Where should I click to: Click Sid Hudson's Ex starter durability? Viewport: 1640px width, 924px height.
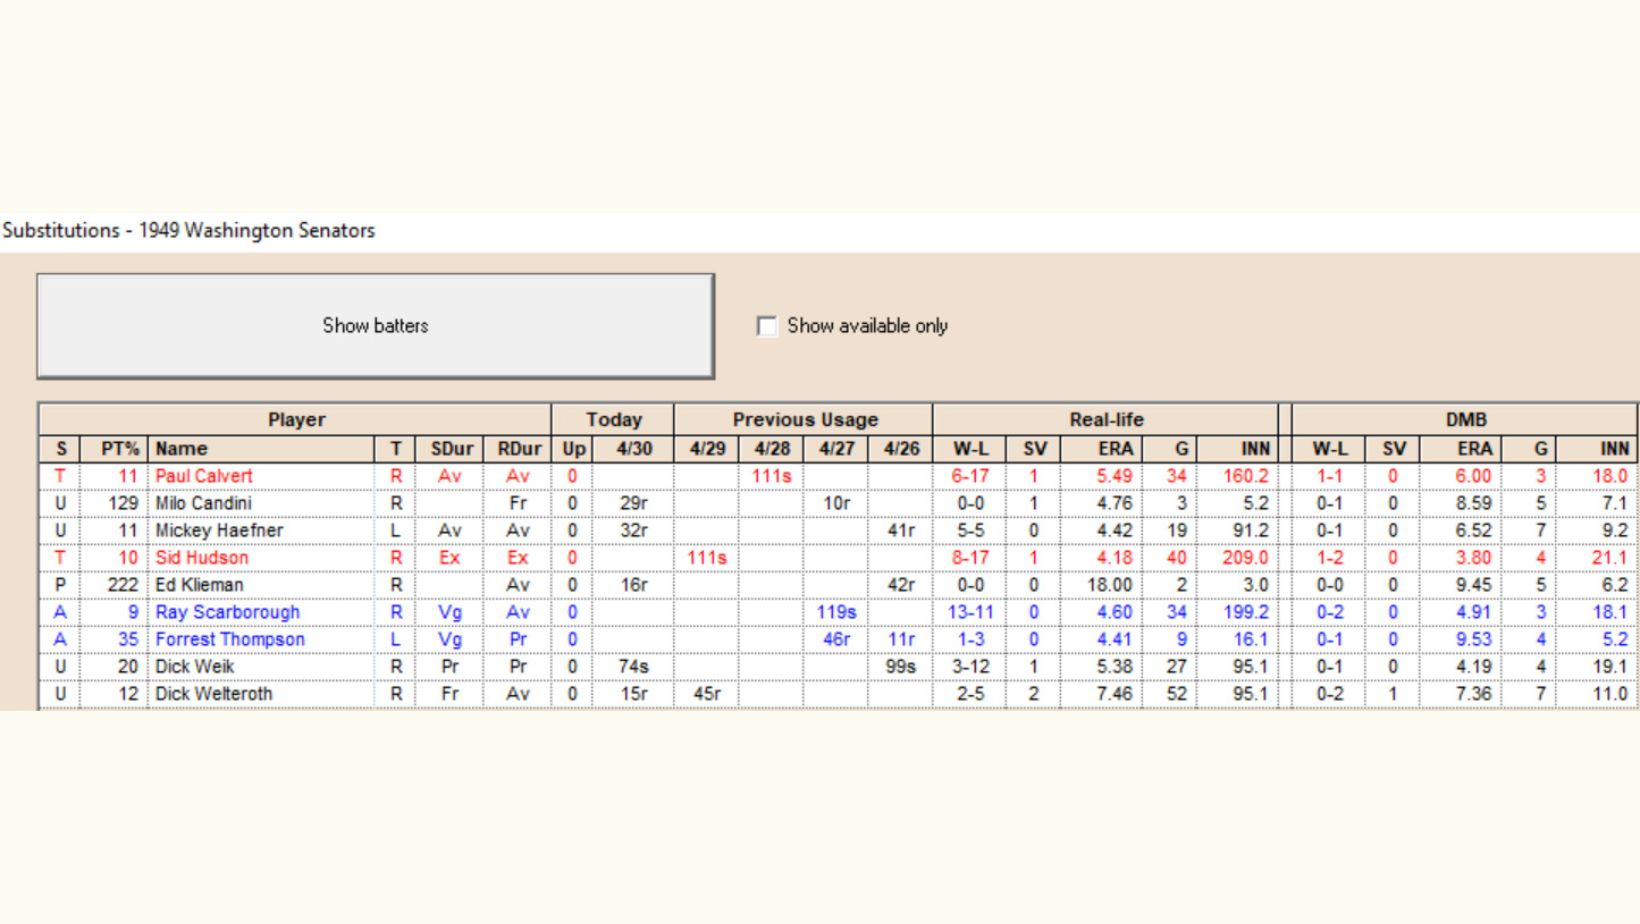(x=450, y=557)
